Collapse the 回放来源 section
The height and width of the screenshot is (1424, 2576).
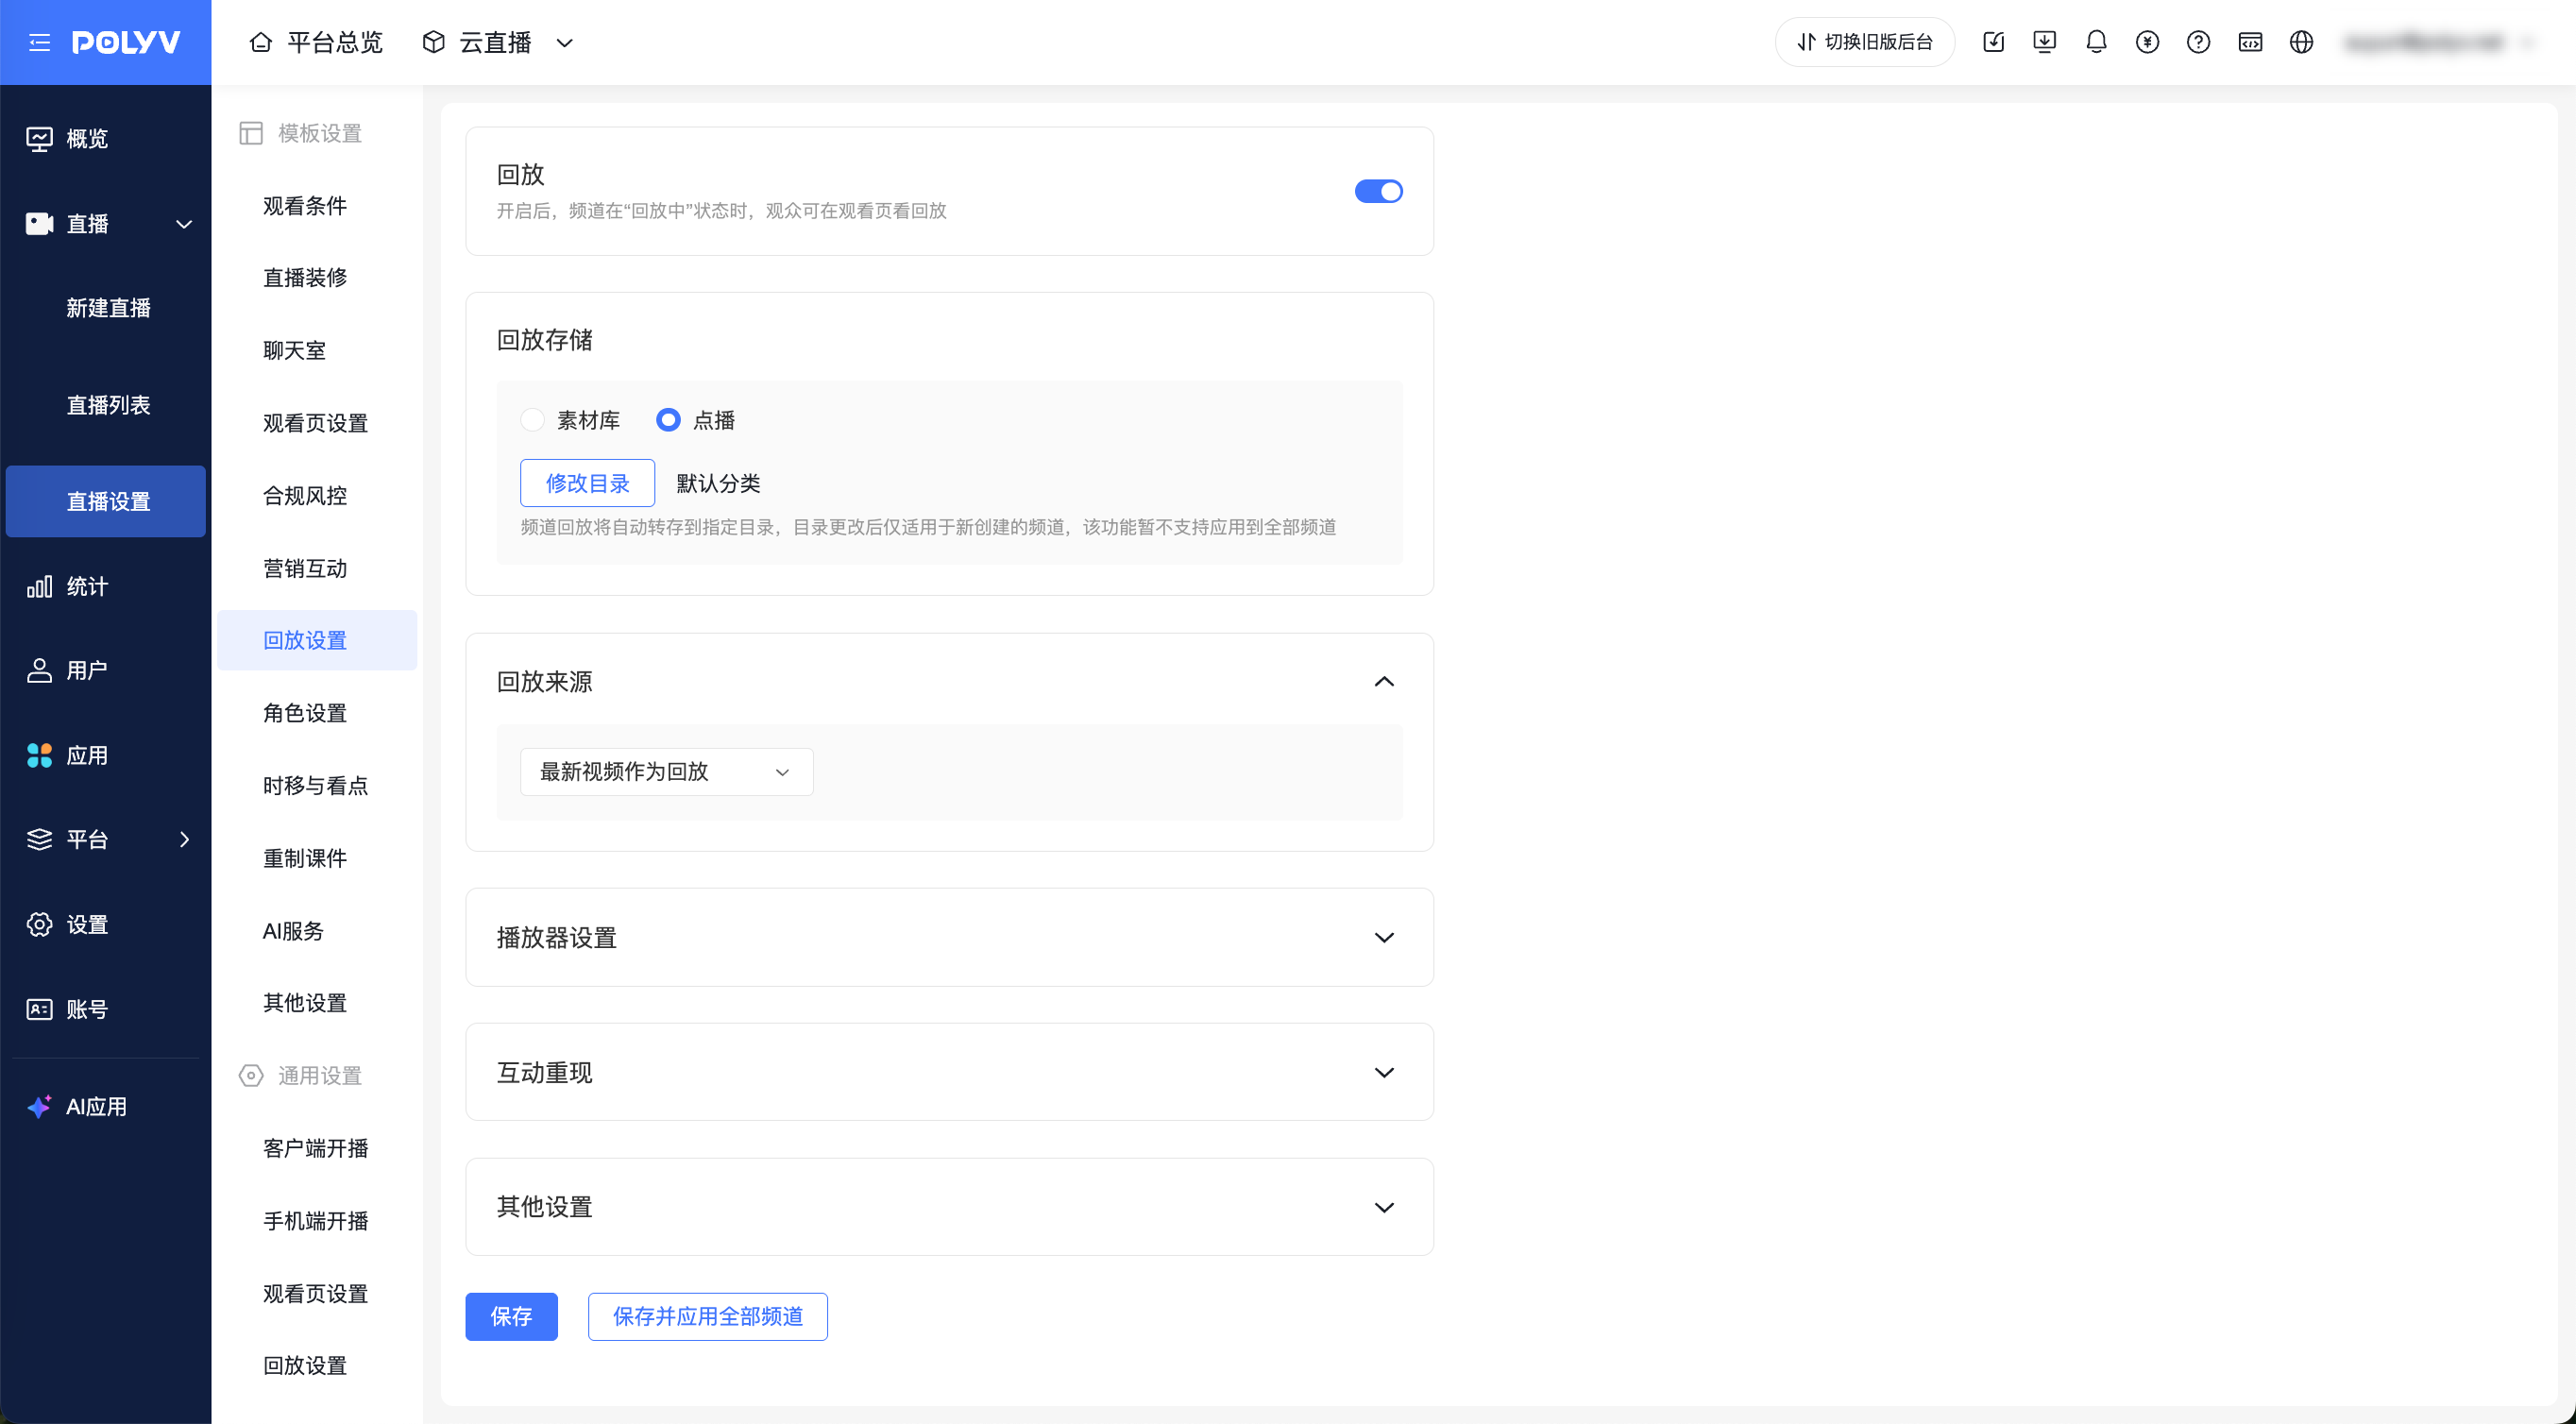[1384, 681]
